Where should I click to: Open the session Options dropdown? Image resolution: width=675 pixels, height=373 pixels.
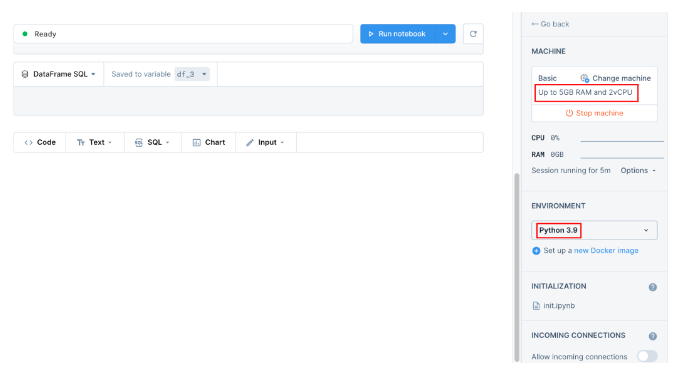(638, 171)
